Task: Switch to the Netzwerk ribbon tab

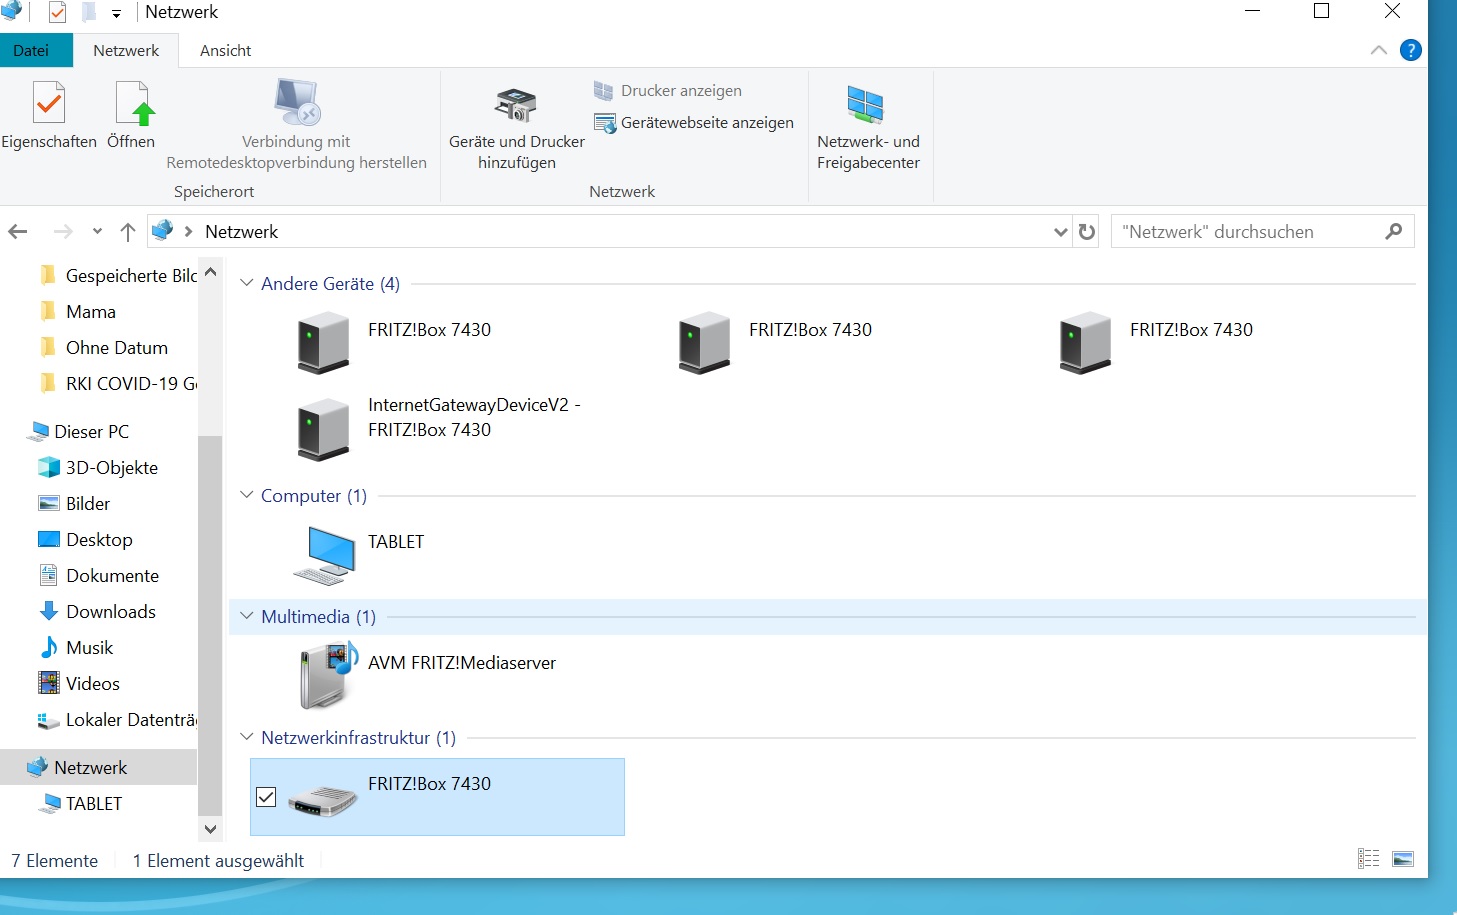Action: coord(126,50)
